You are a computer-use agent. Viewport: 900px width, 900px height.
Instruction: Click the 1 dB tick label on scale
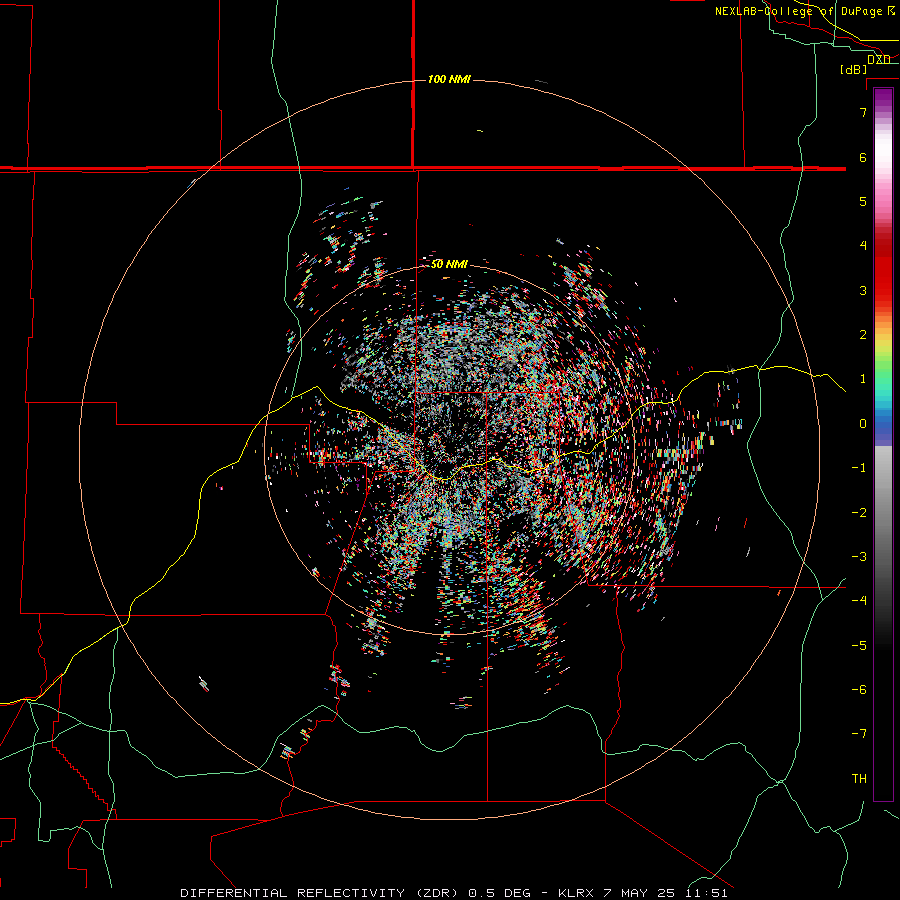[863, 379]
